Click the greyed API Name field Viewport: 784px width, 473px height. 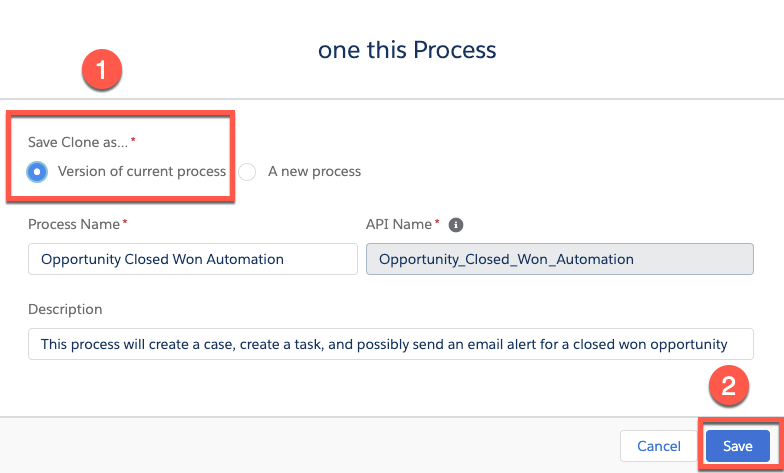[x=560, y=259]
